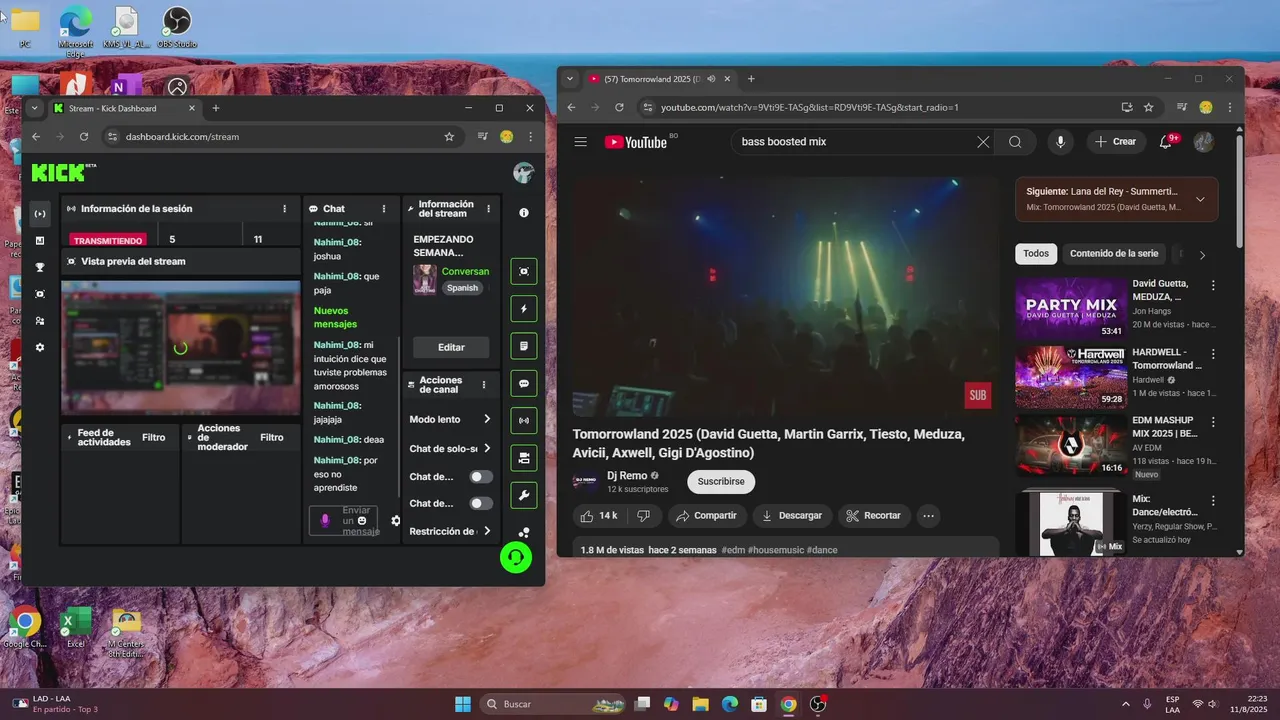The width and height of the screenshot is (1280, 720).
Task: Toggle the wrench widget icon on right rail
Action: coord(523,495)
